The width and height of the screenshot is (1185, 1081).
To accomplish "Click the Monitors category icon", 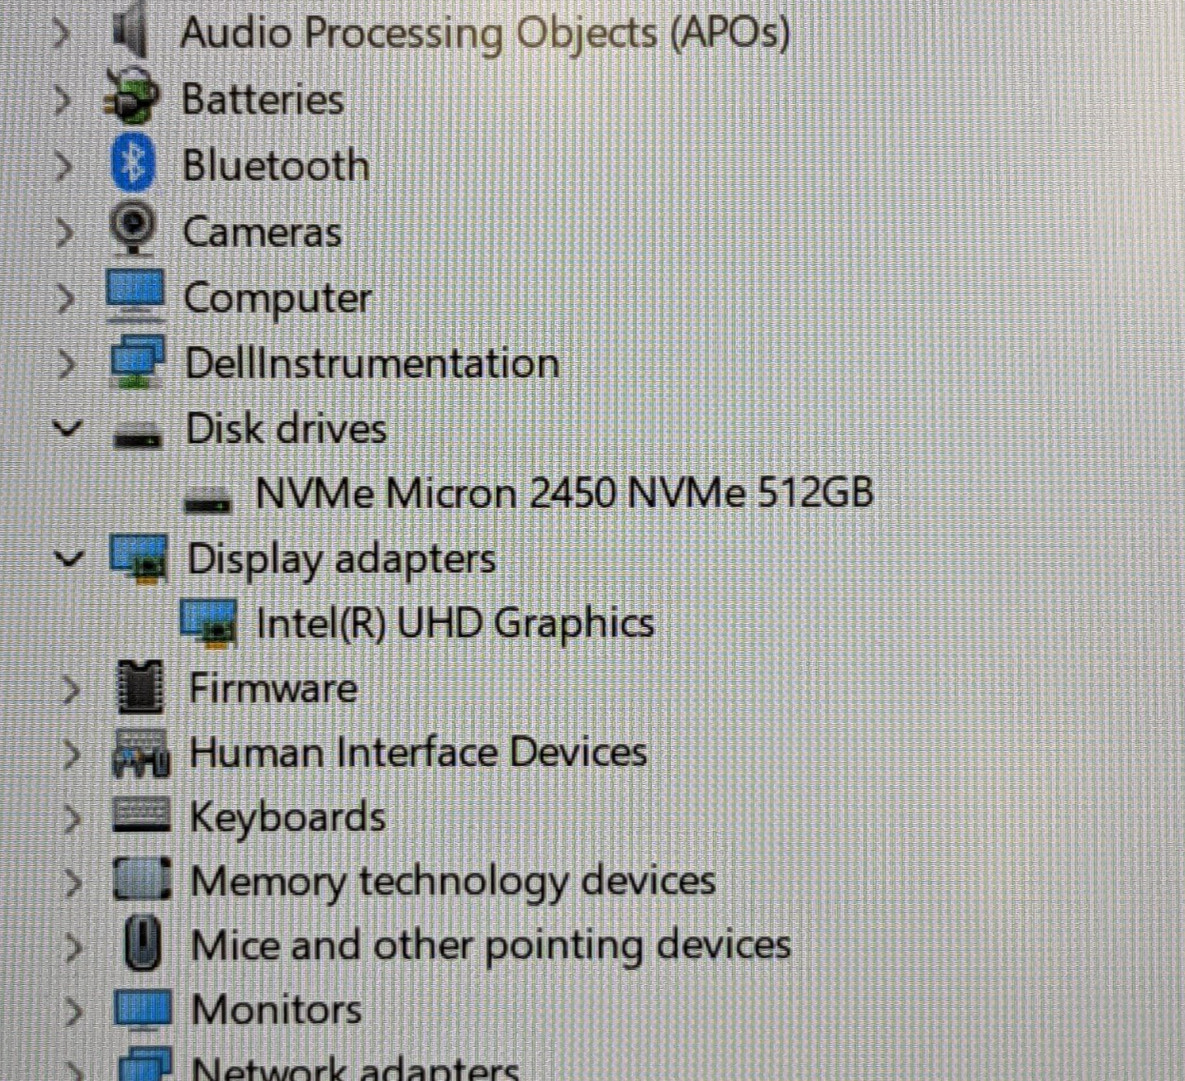I will (142, 1009).
